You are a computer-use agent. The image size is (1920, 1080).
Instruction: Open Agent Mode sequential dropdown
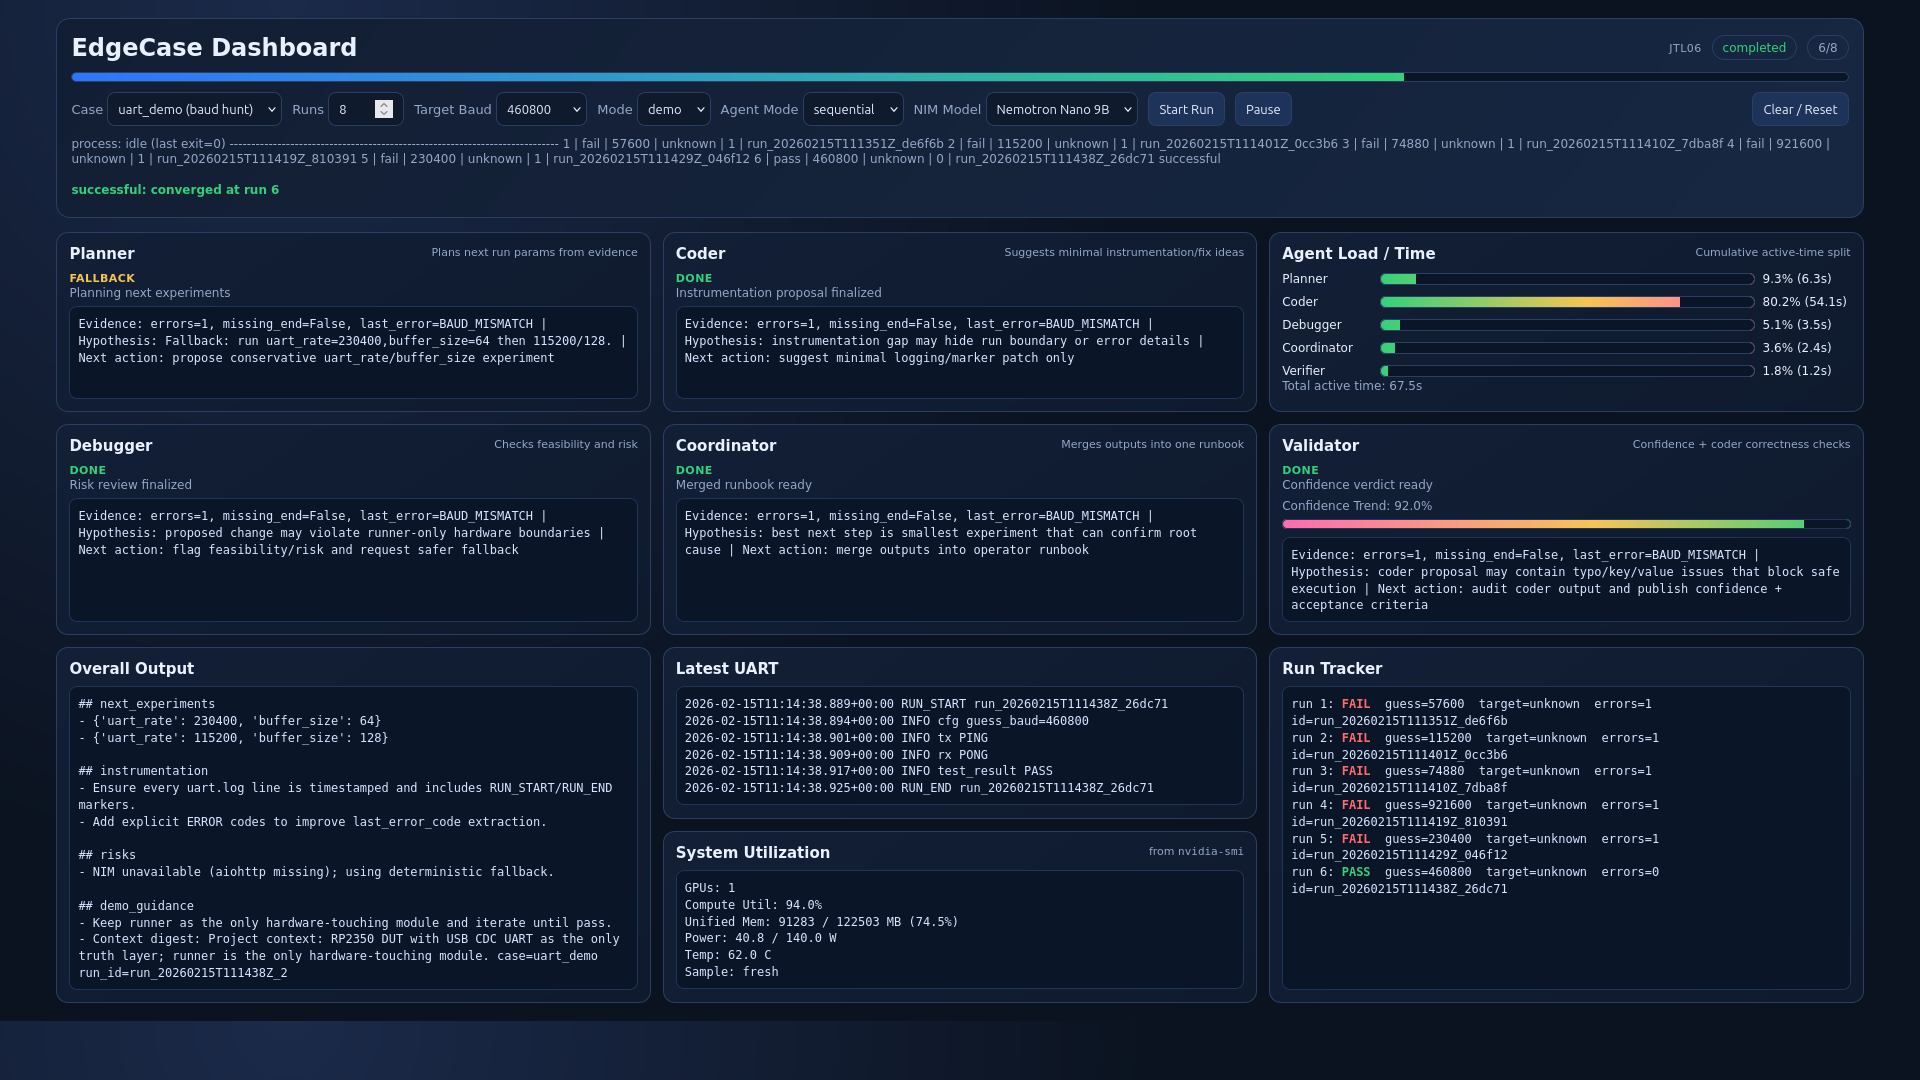point(853,109)
